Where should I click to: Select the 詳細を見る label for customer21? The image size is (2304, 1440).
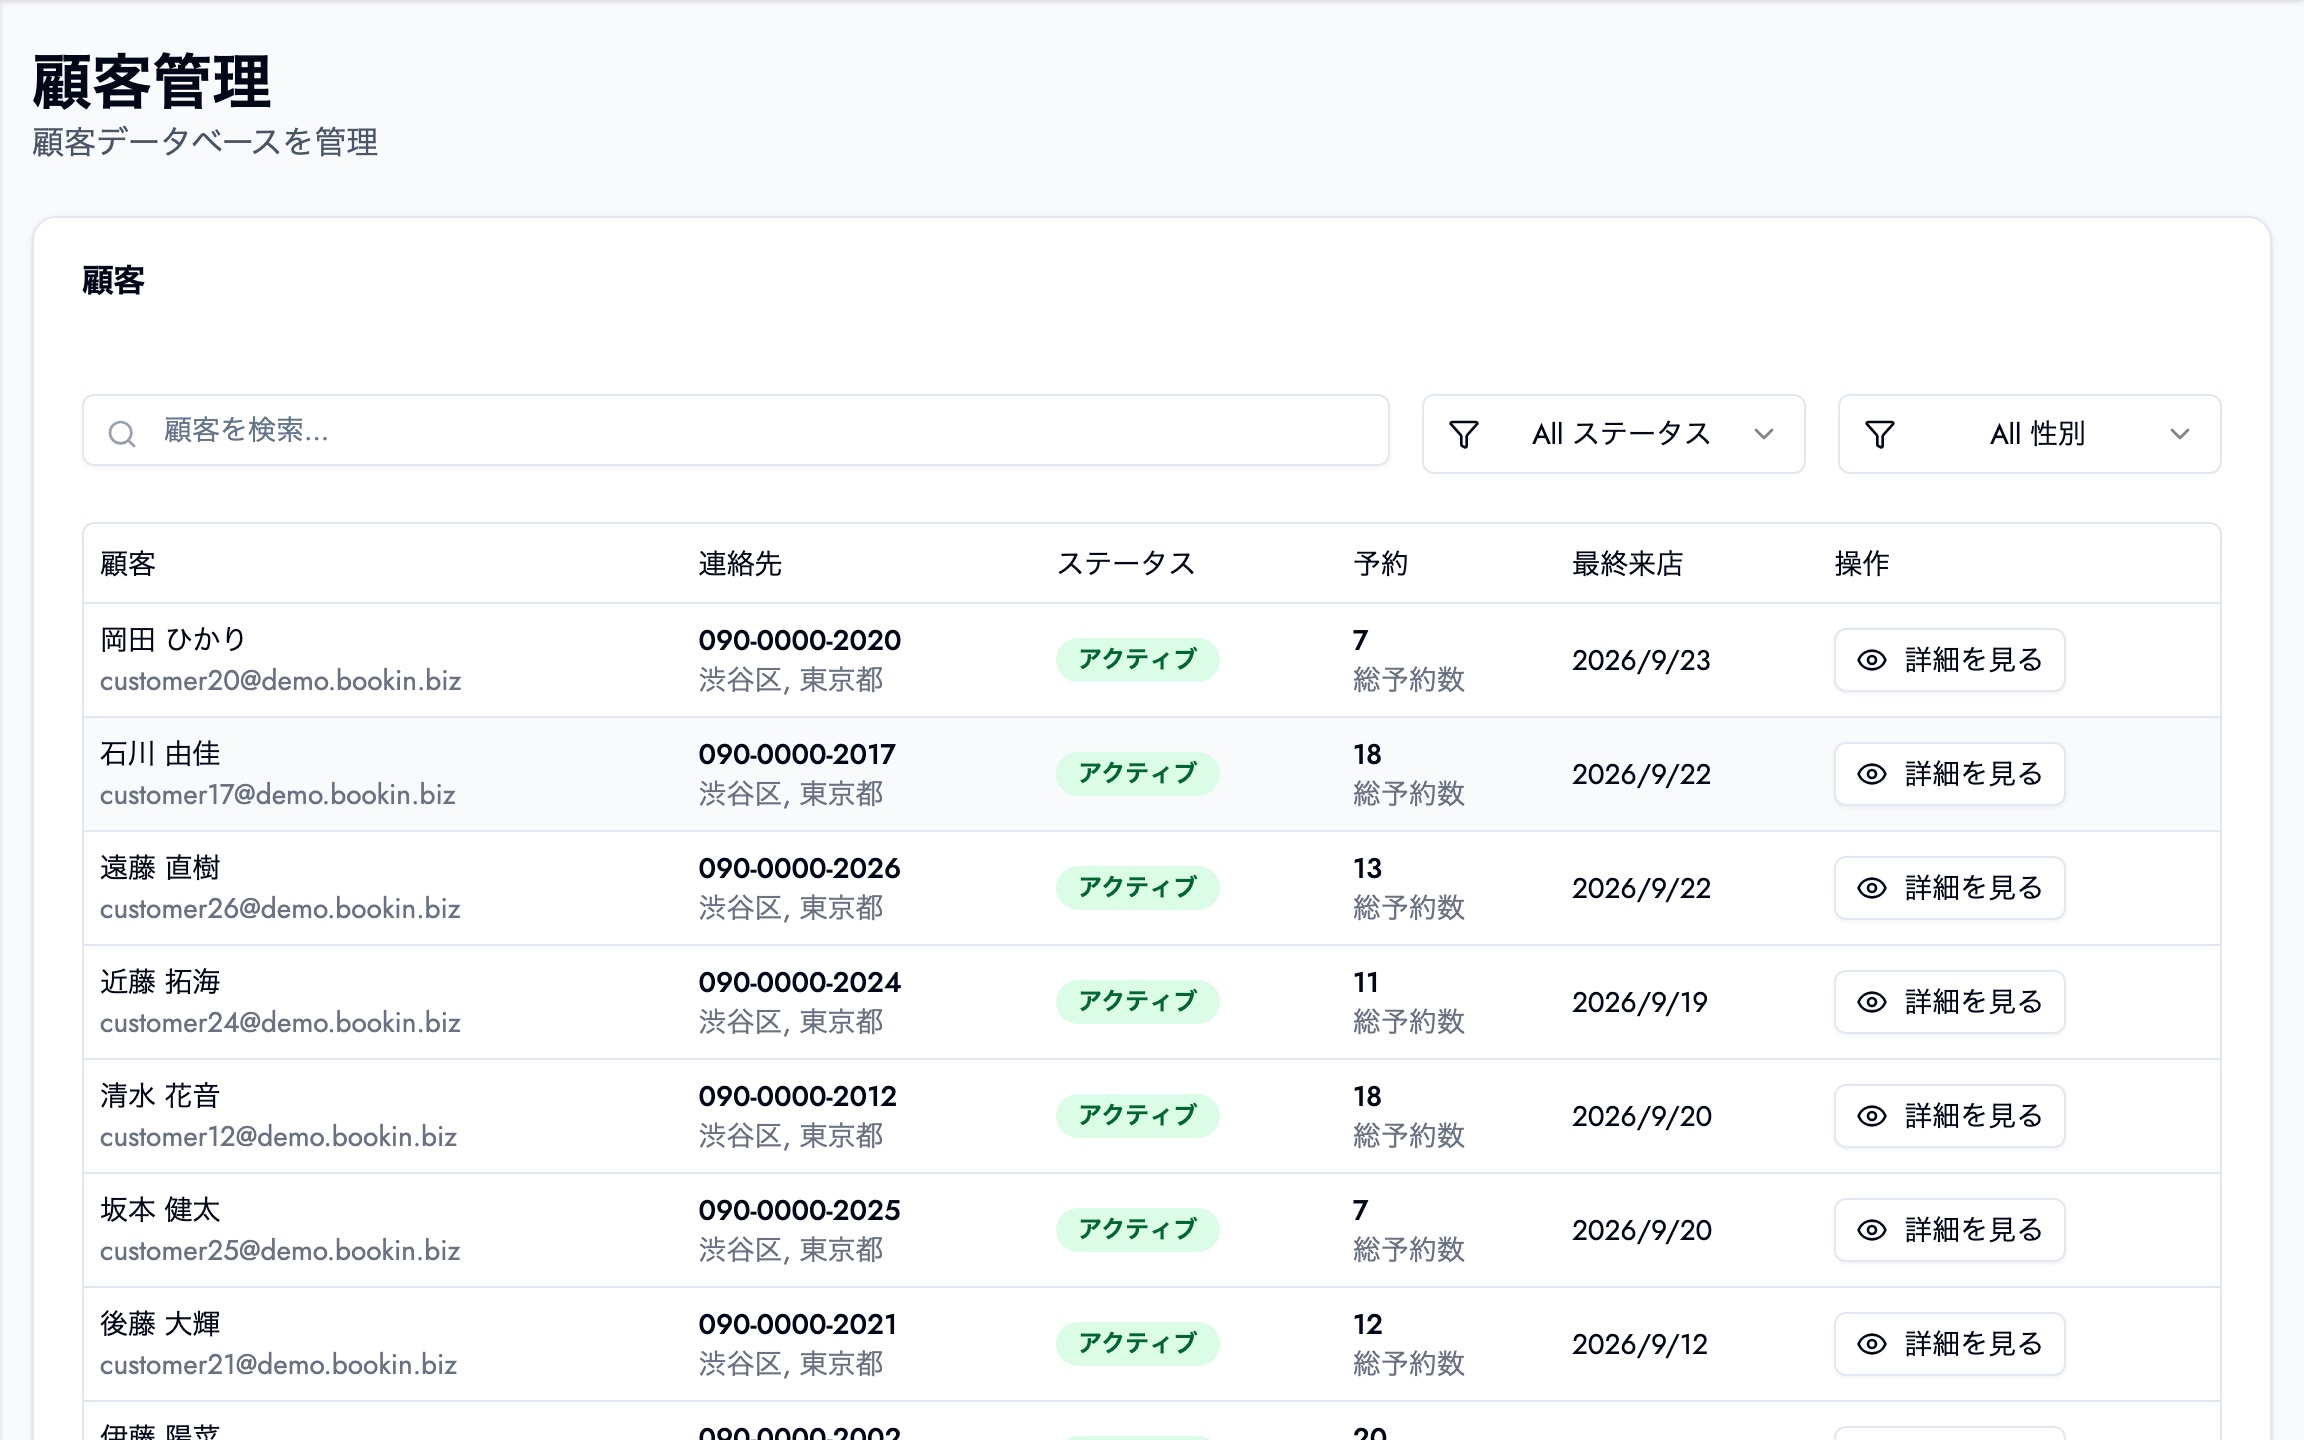[1973, 1344]
